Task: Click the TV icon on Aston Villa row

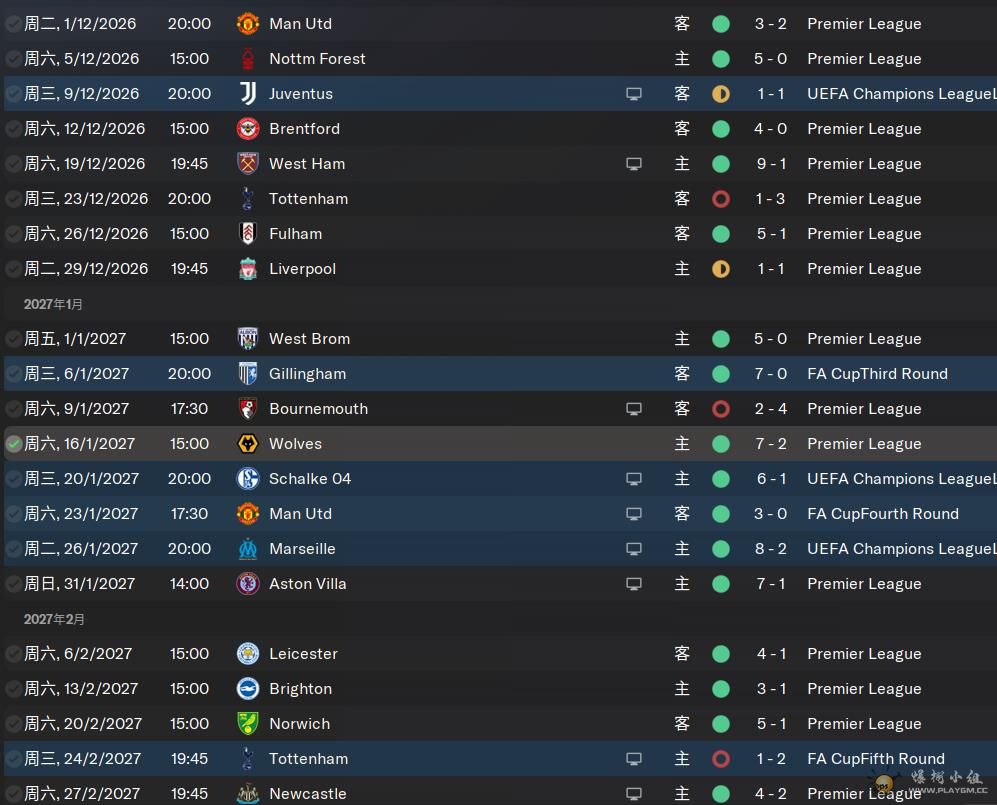Action: coord(634,584)
